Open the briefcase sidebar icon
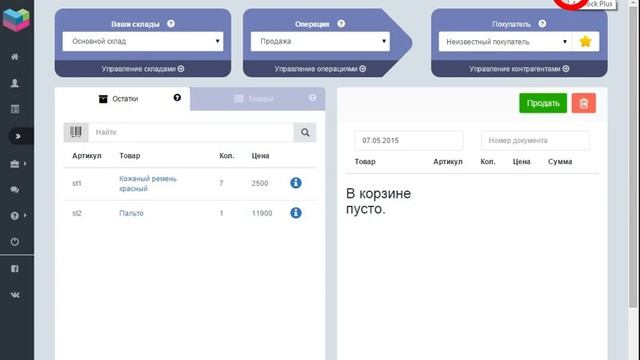 pyautogui.click(x=15, y=164)
